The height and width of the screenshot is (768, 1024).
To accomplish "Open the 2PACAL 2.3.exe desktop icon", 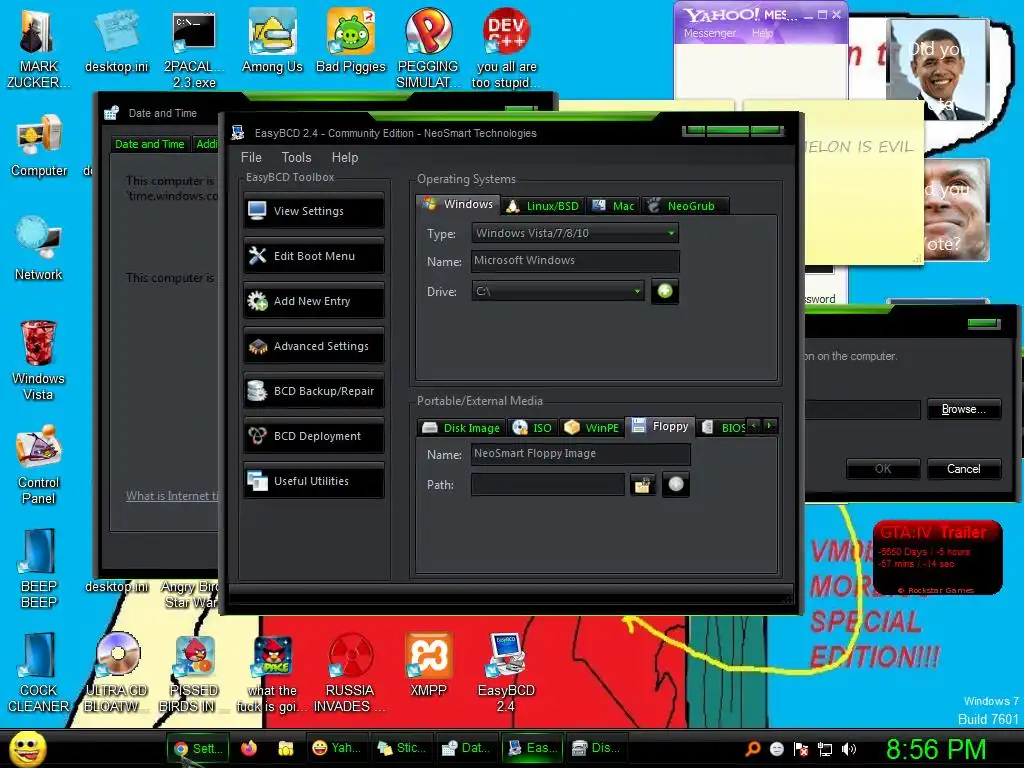I will pyautogui.click(x=194, y=49).
